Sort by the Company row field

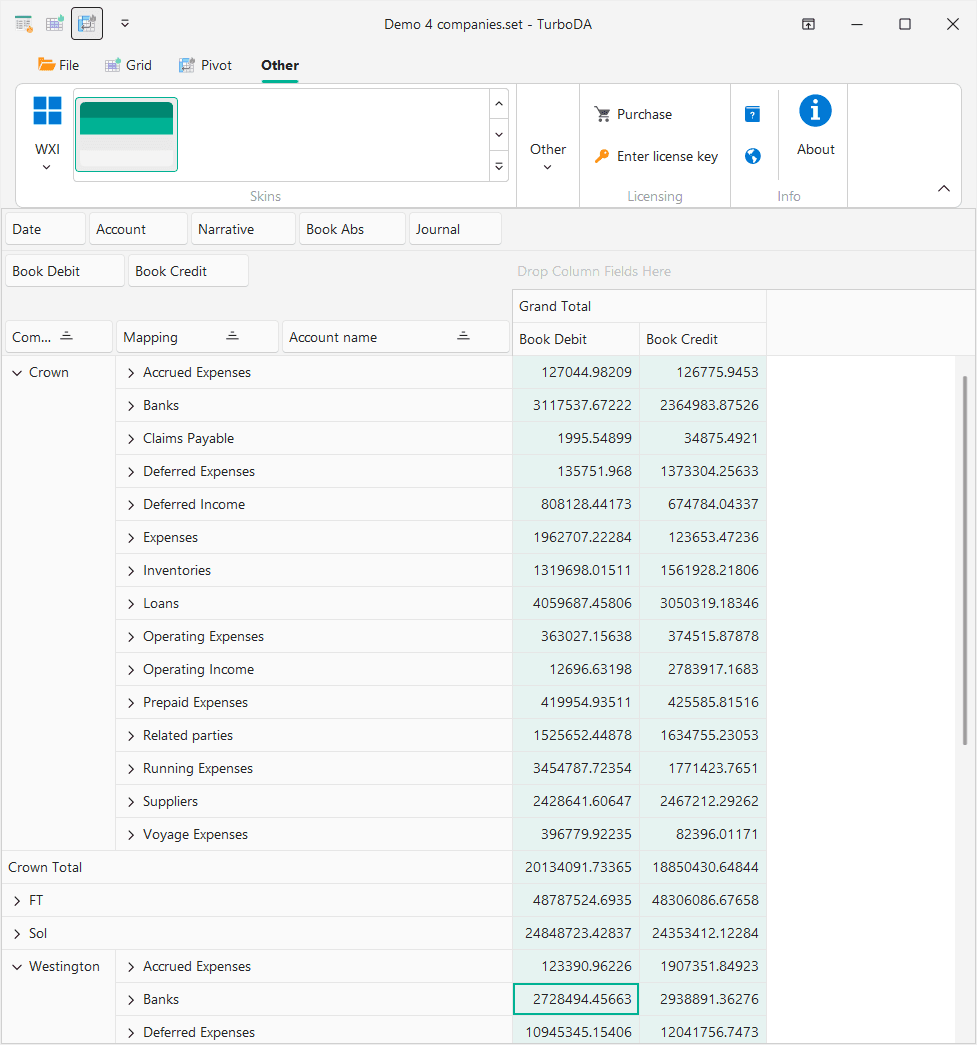(x=59, y=337)
